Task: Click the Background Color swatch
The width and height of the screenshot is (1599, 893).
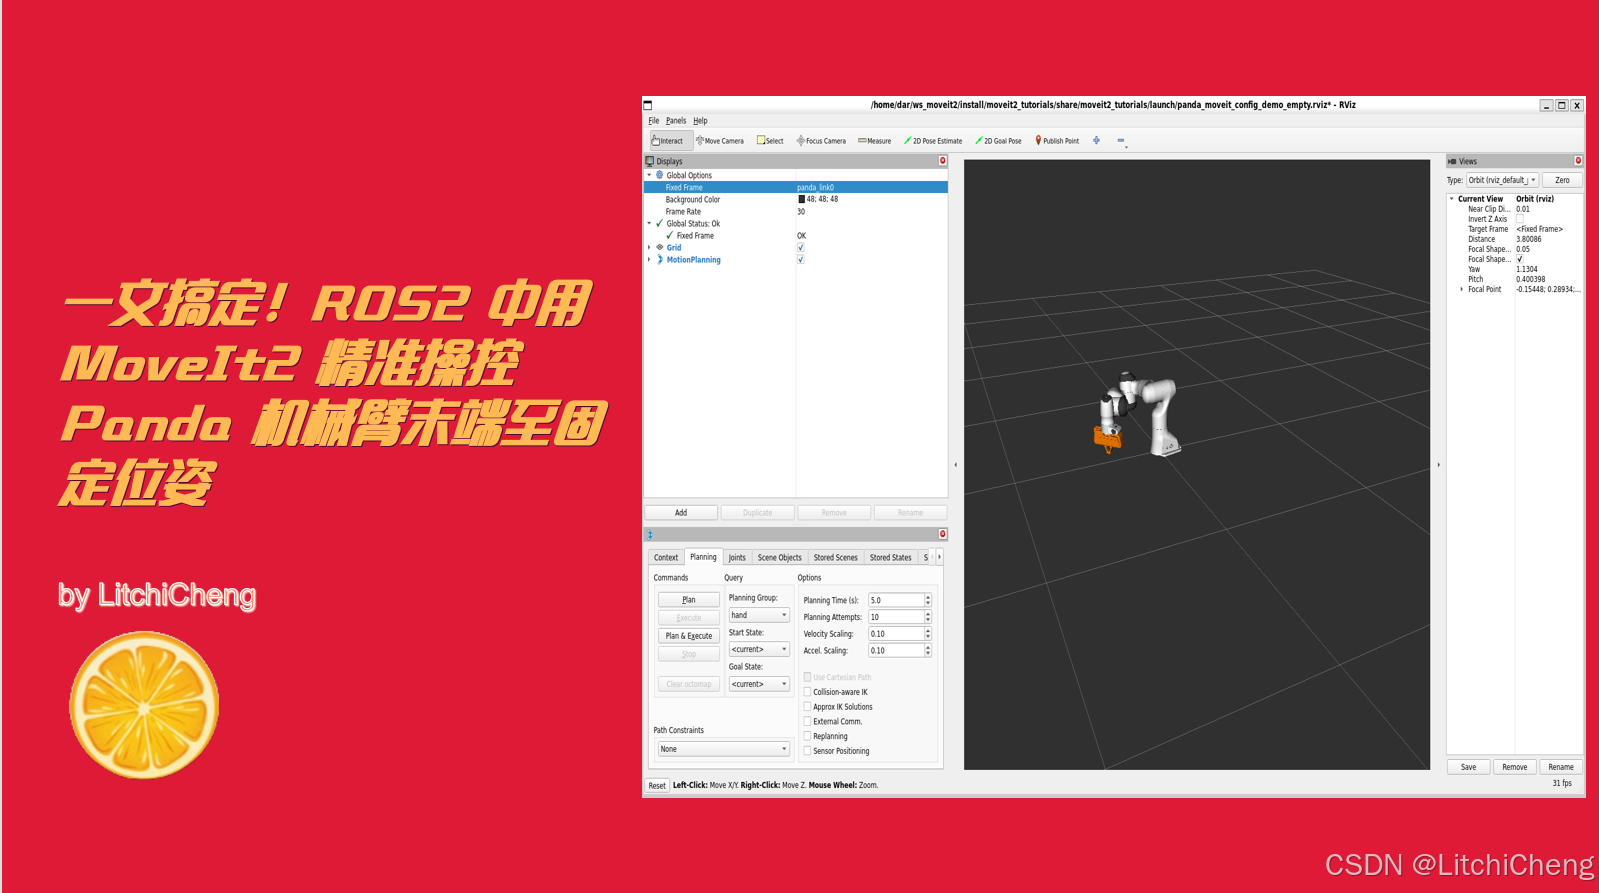Action: 801,199
